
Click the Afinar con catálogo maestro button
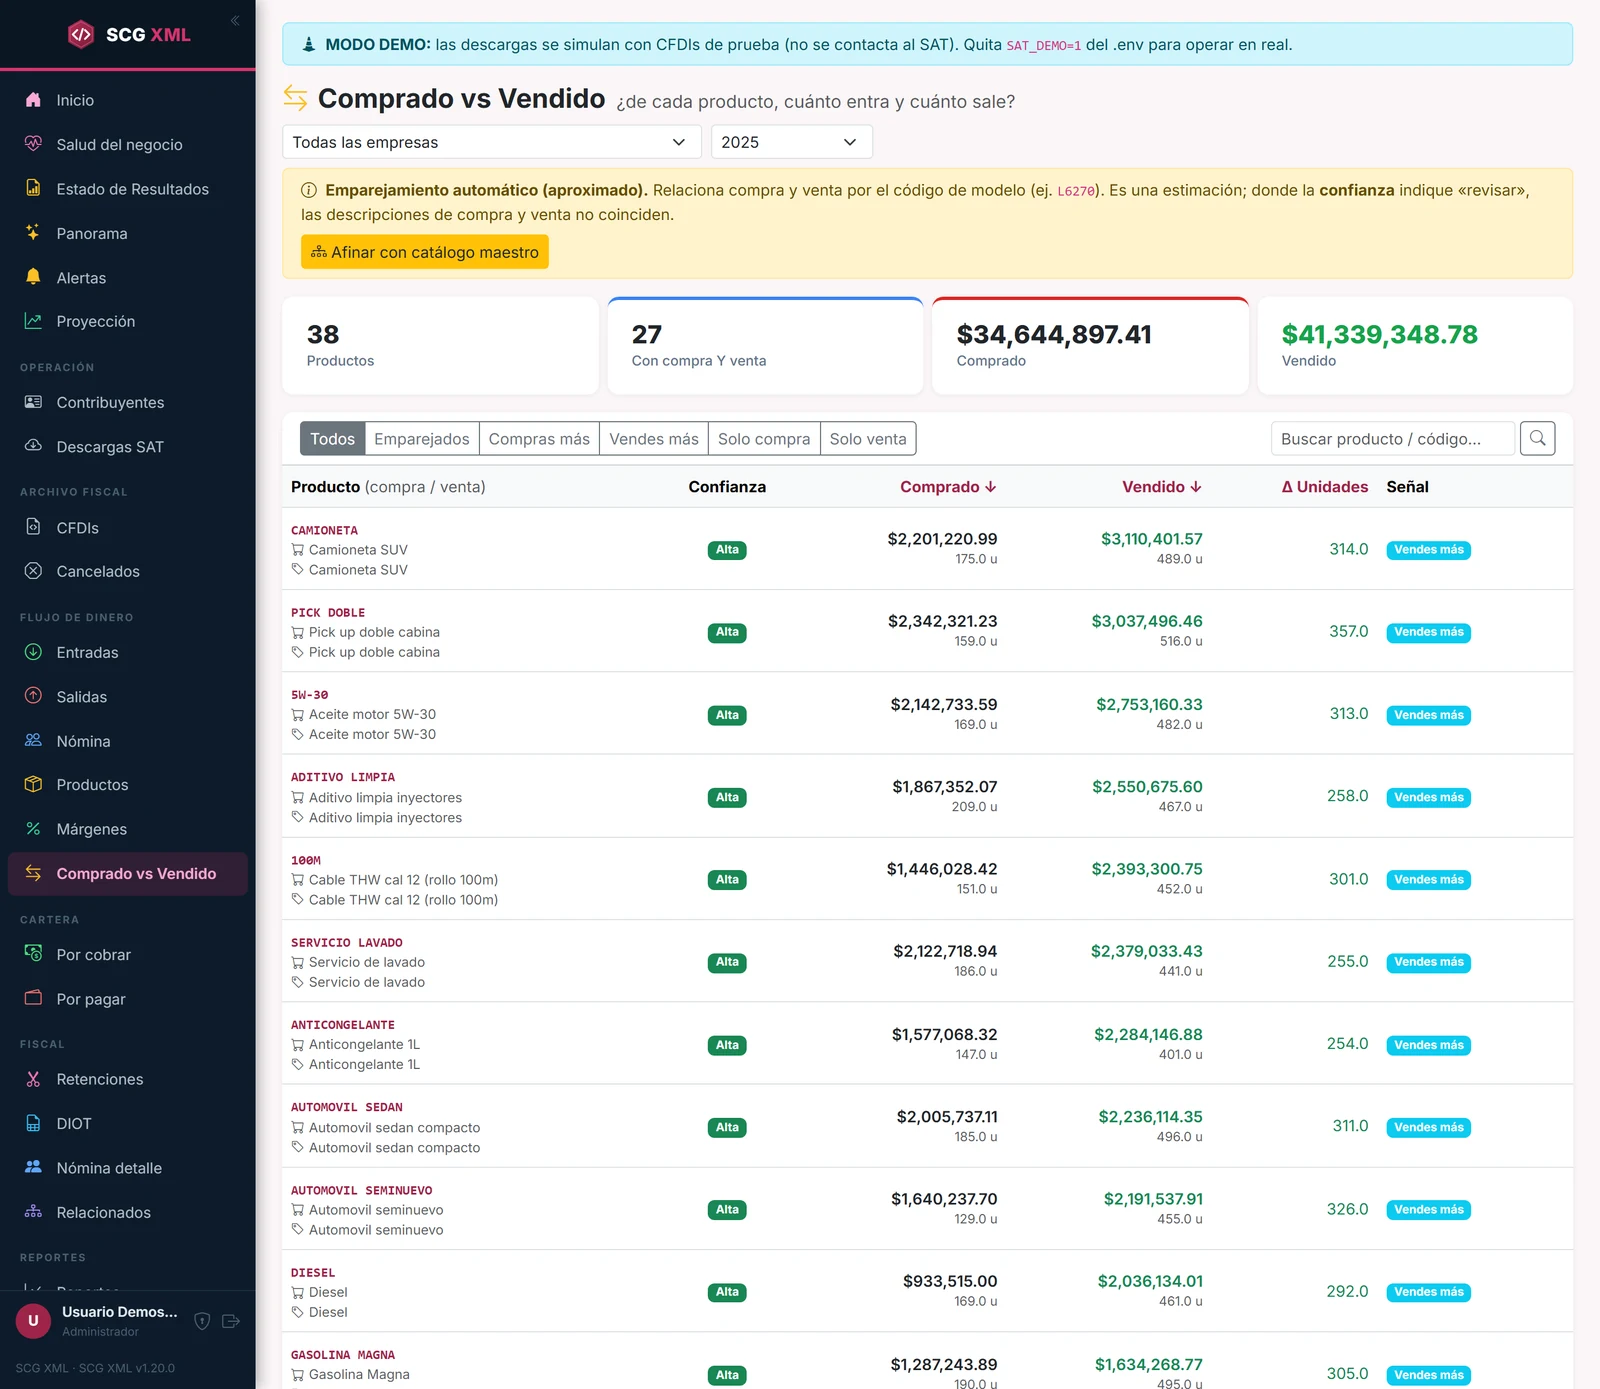pos(425,252)
